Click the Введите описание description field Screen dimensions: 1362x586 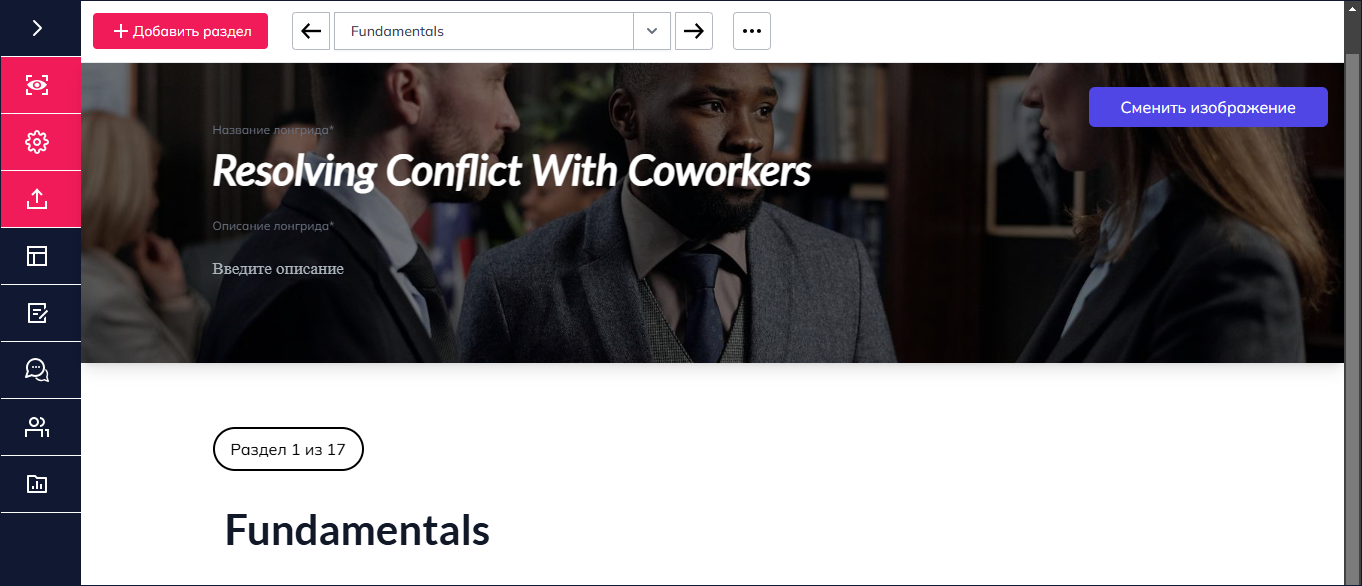(x=278, y=268)
